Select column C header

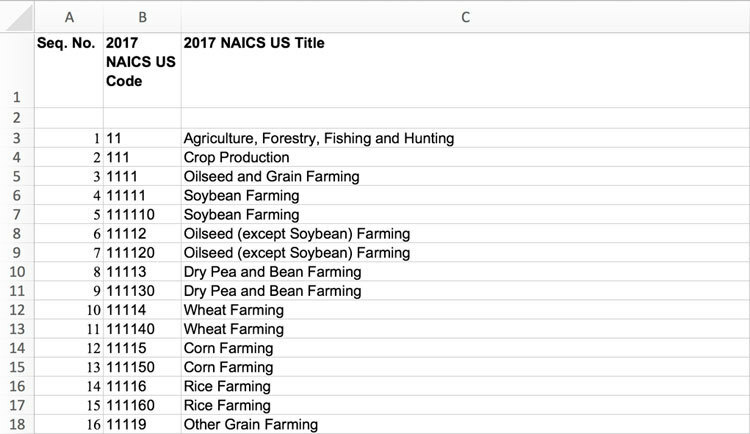[464, 17]
